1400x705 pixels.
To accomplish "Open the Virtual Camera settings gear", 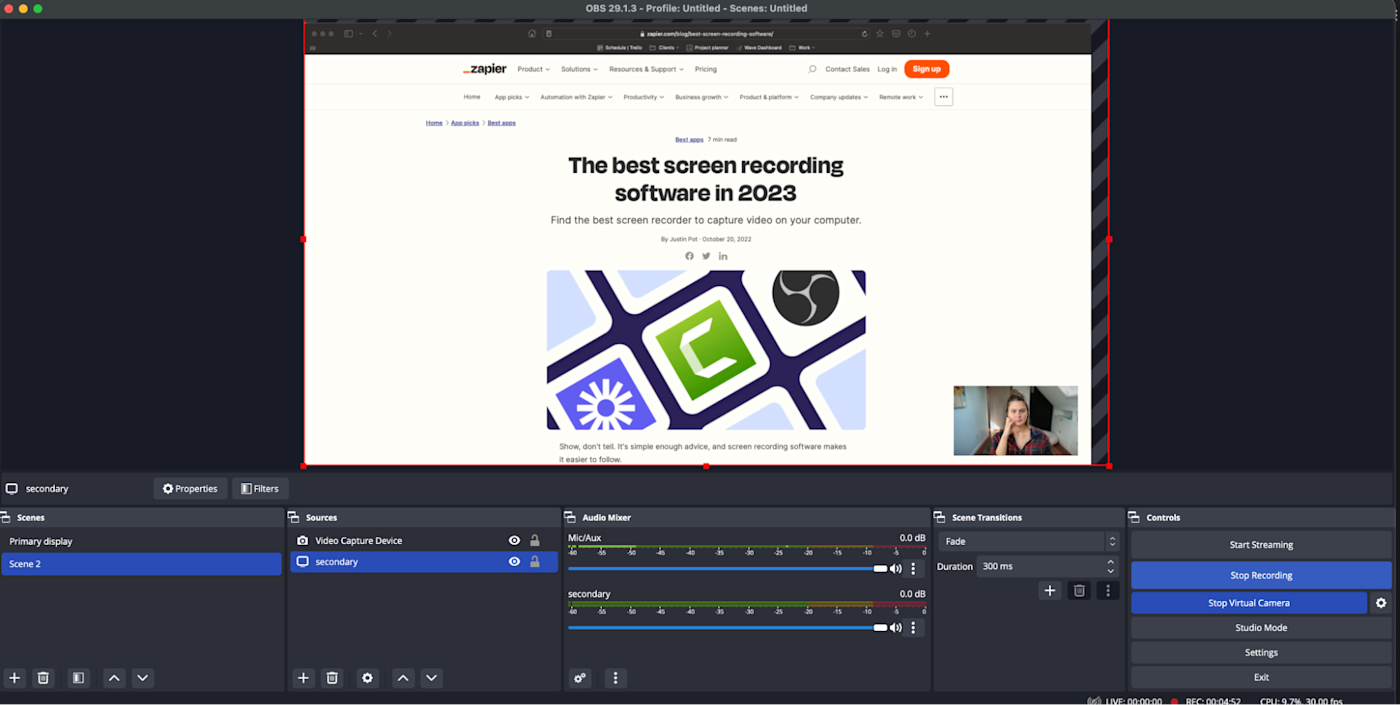I will pos(1381,603).
